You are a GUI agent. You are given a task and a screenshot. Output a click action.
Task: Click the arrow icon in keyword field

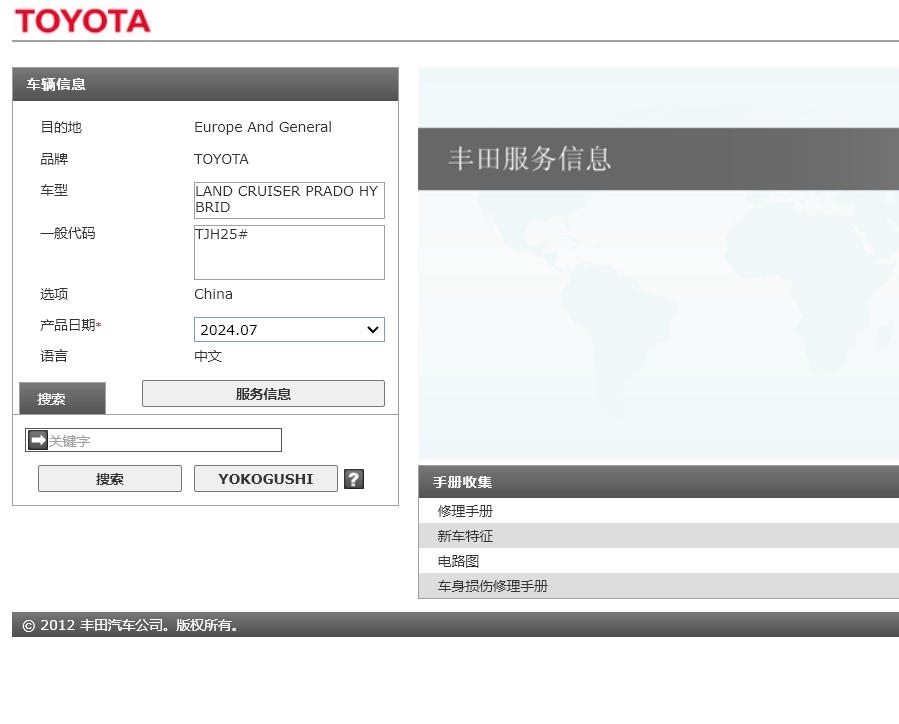click(x=38, y=440)
